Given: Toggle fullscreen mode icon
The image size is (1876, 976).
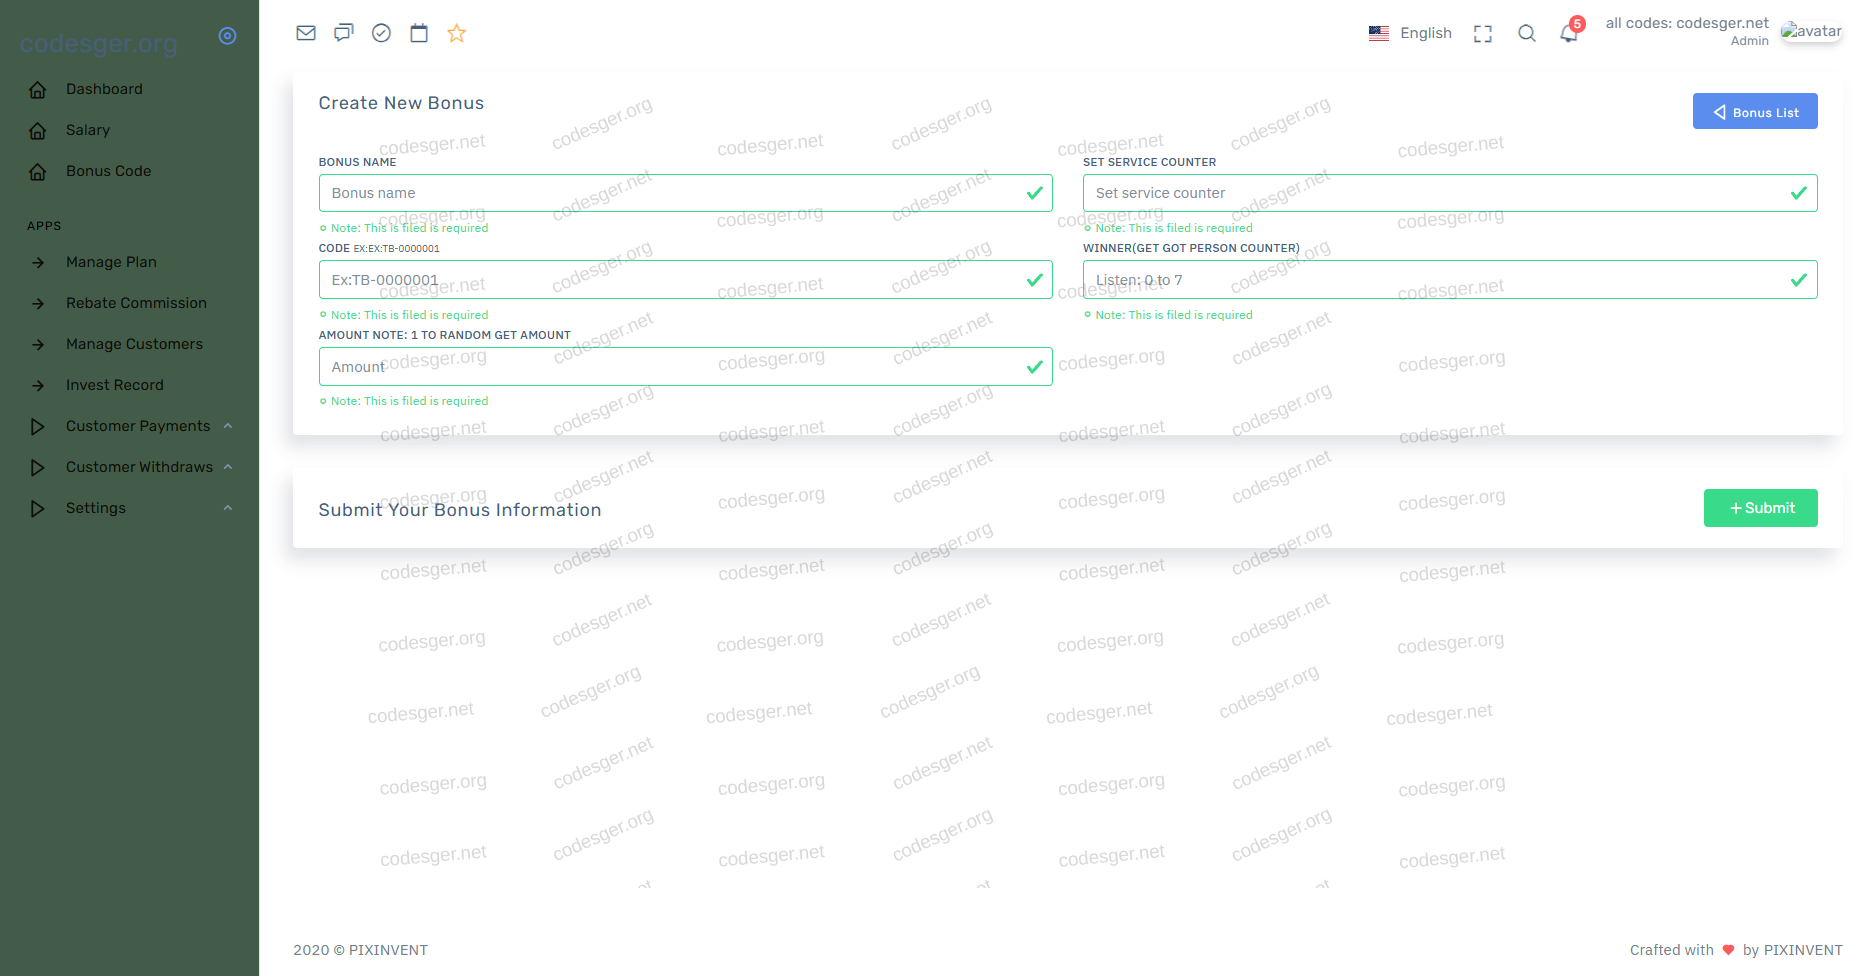Looking at the screenshot, I should pos(1483,34).
